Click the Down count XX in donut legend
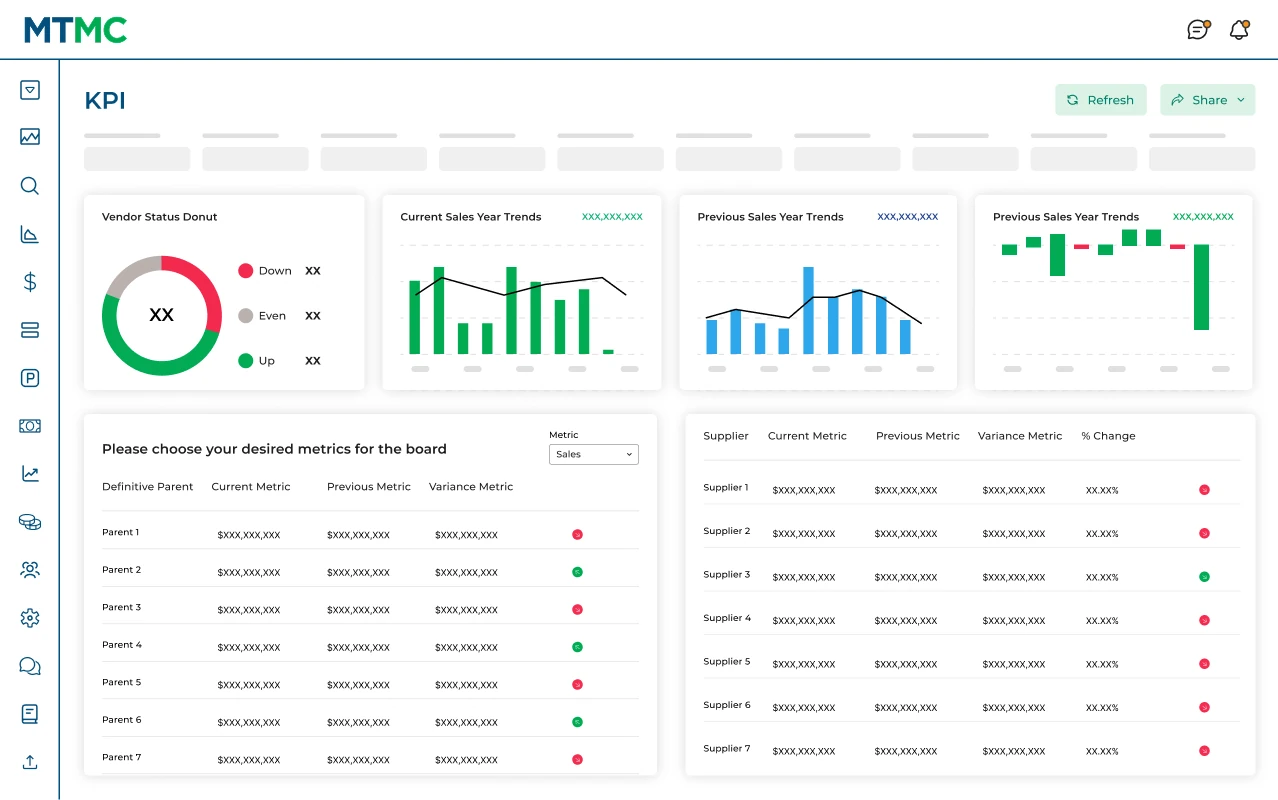The height and width of the screenshot is (800, 1278). coord(313,271)
